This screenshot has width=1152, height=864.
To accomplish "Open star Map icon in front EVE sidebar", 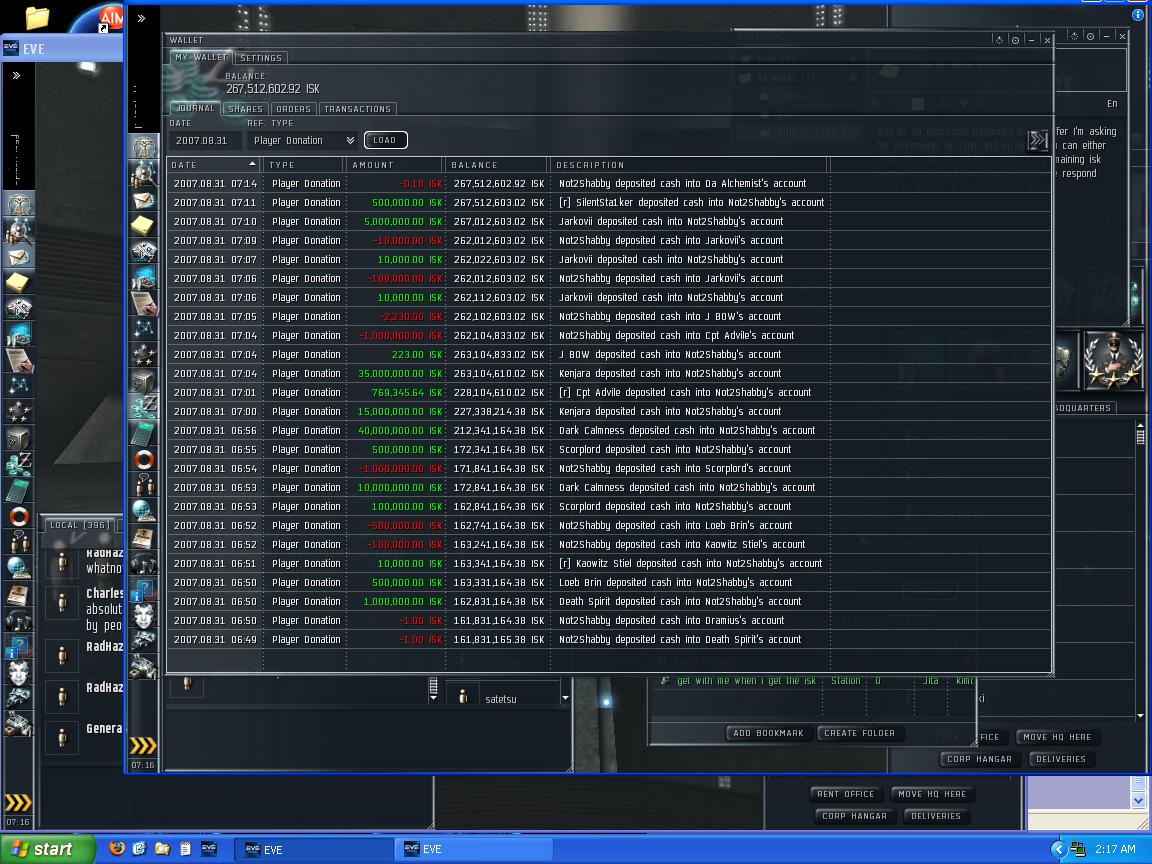I will point(144,329).
